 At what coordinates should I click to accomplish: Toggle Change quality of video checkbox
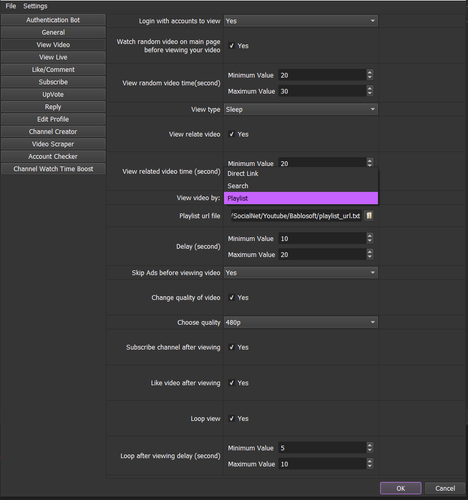pyautogui.click(x=232, y=297)
